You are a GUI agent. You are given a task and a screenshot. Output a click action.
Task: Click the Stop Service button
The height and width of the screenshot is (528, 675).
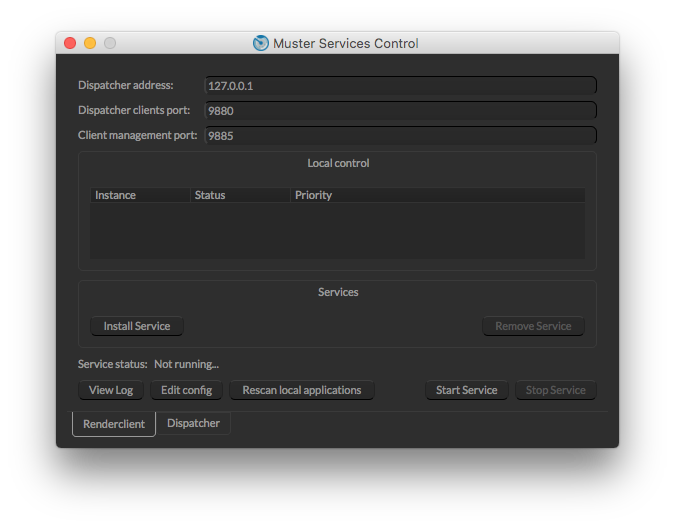(555, 390)
